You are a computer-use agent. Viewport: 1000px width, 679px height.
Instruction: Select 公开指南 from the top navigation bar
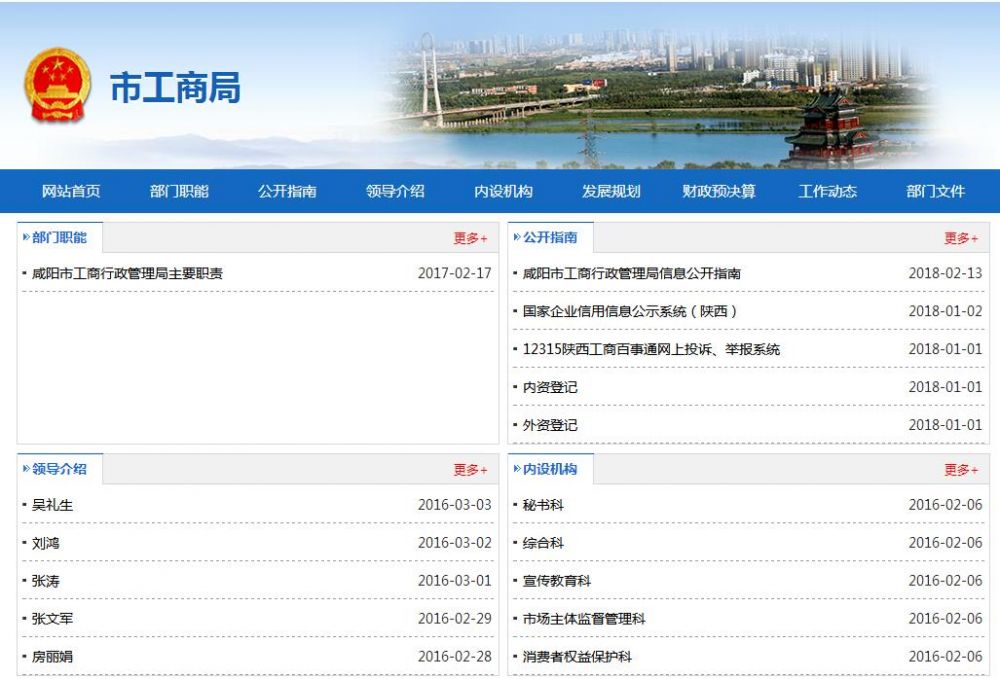coord(287,191)
